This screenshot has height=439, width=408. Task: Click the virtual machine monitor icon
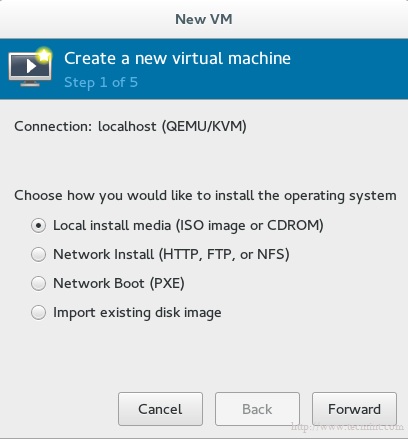pos(30,68)
